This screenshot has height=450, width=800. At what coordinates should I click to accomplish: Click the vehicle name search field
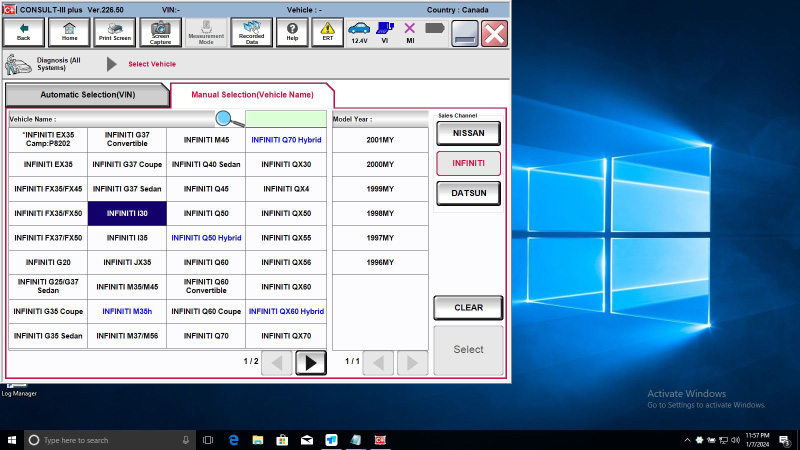tap(286, 119)
